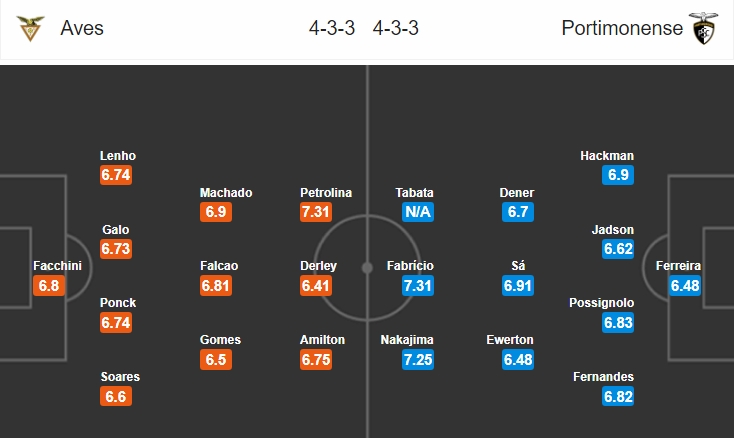Select Falcao's 6.81 rating badge

click(216, 286)
